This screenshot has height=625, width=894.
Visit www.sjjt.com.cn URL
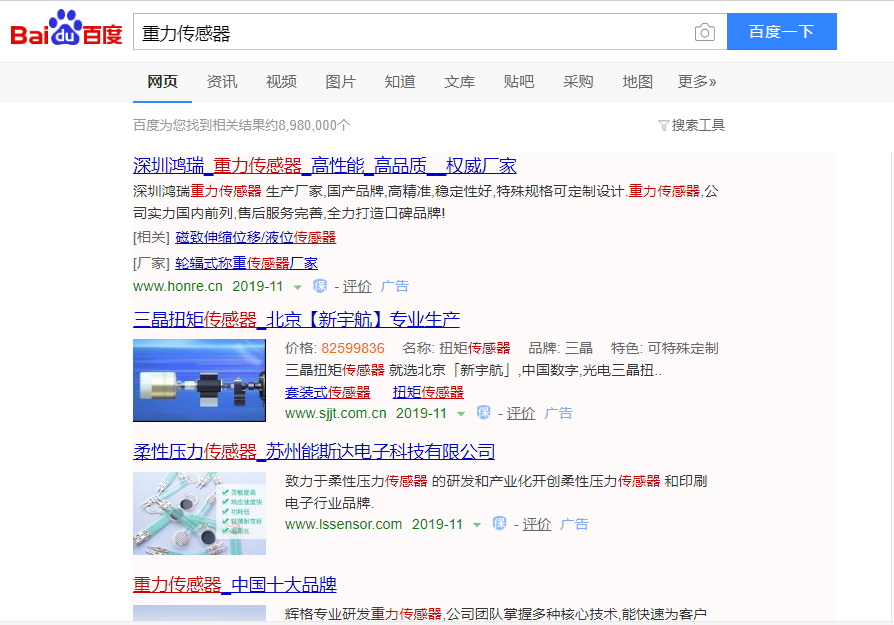point(336,413)
